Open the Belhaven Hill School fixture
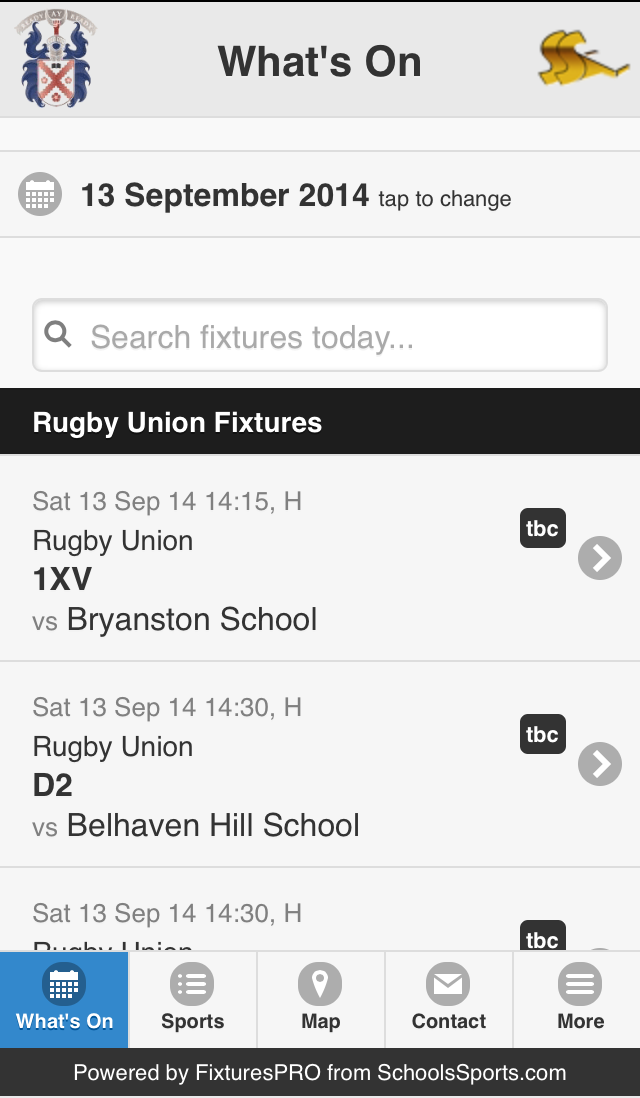640x1098 pixels. tap(213, 826)
